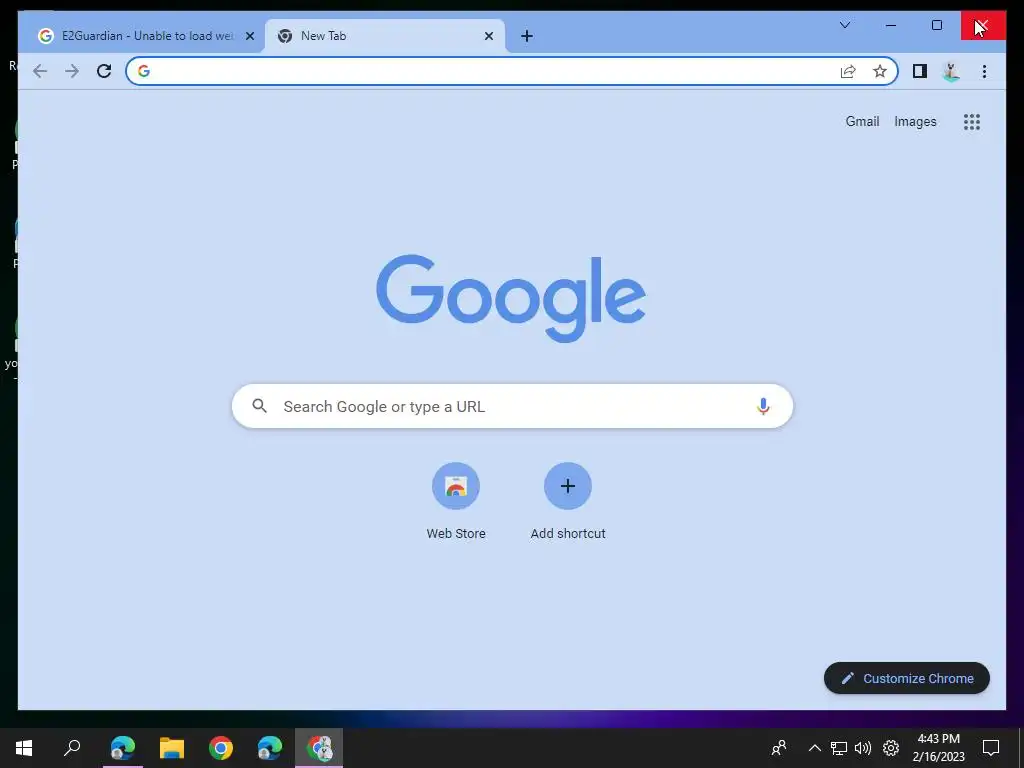The width and height of the screenshot is (1024, 768).
Task: Start voice search with the microphone
Action: pyautogui.click(x=763, y=406)
